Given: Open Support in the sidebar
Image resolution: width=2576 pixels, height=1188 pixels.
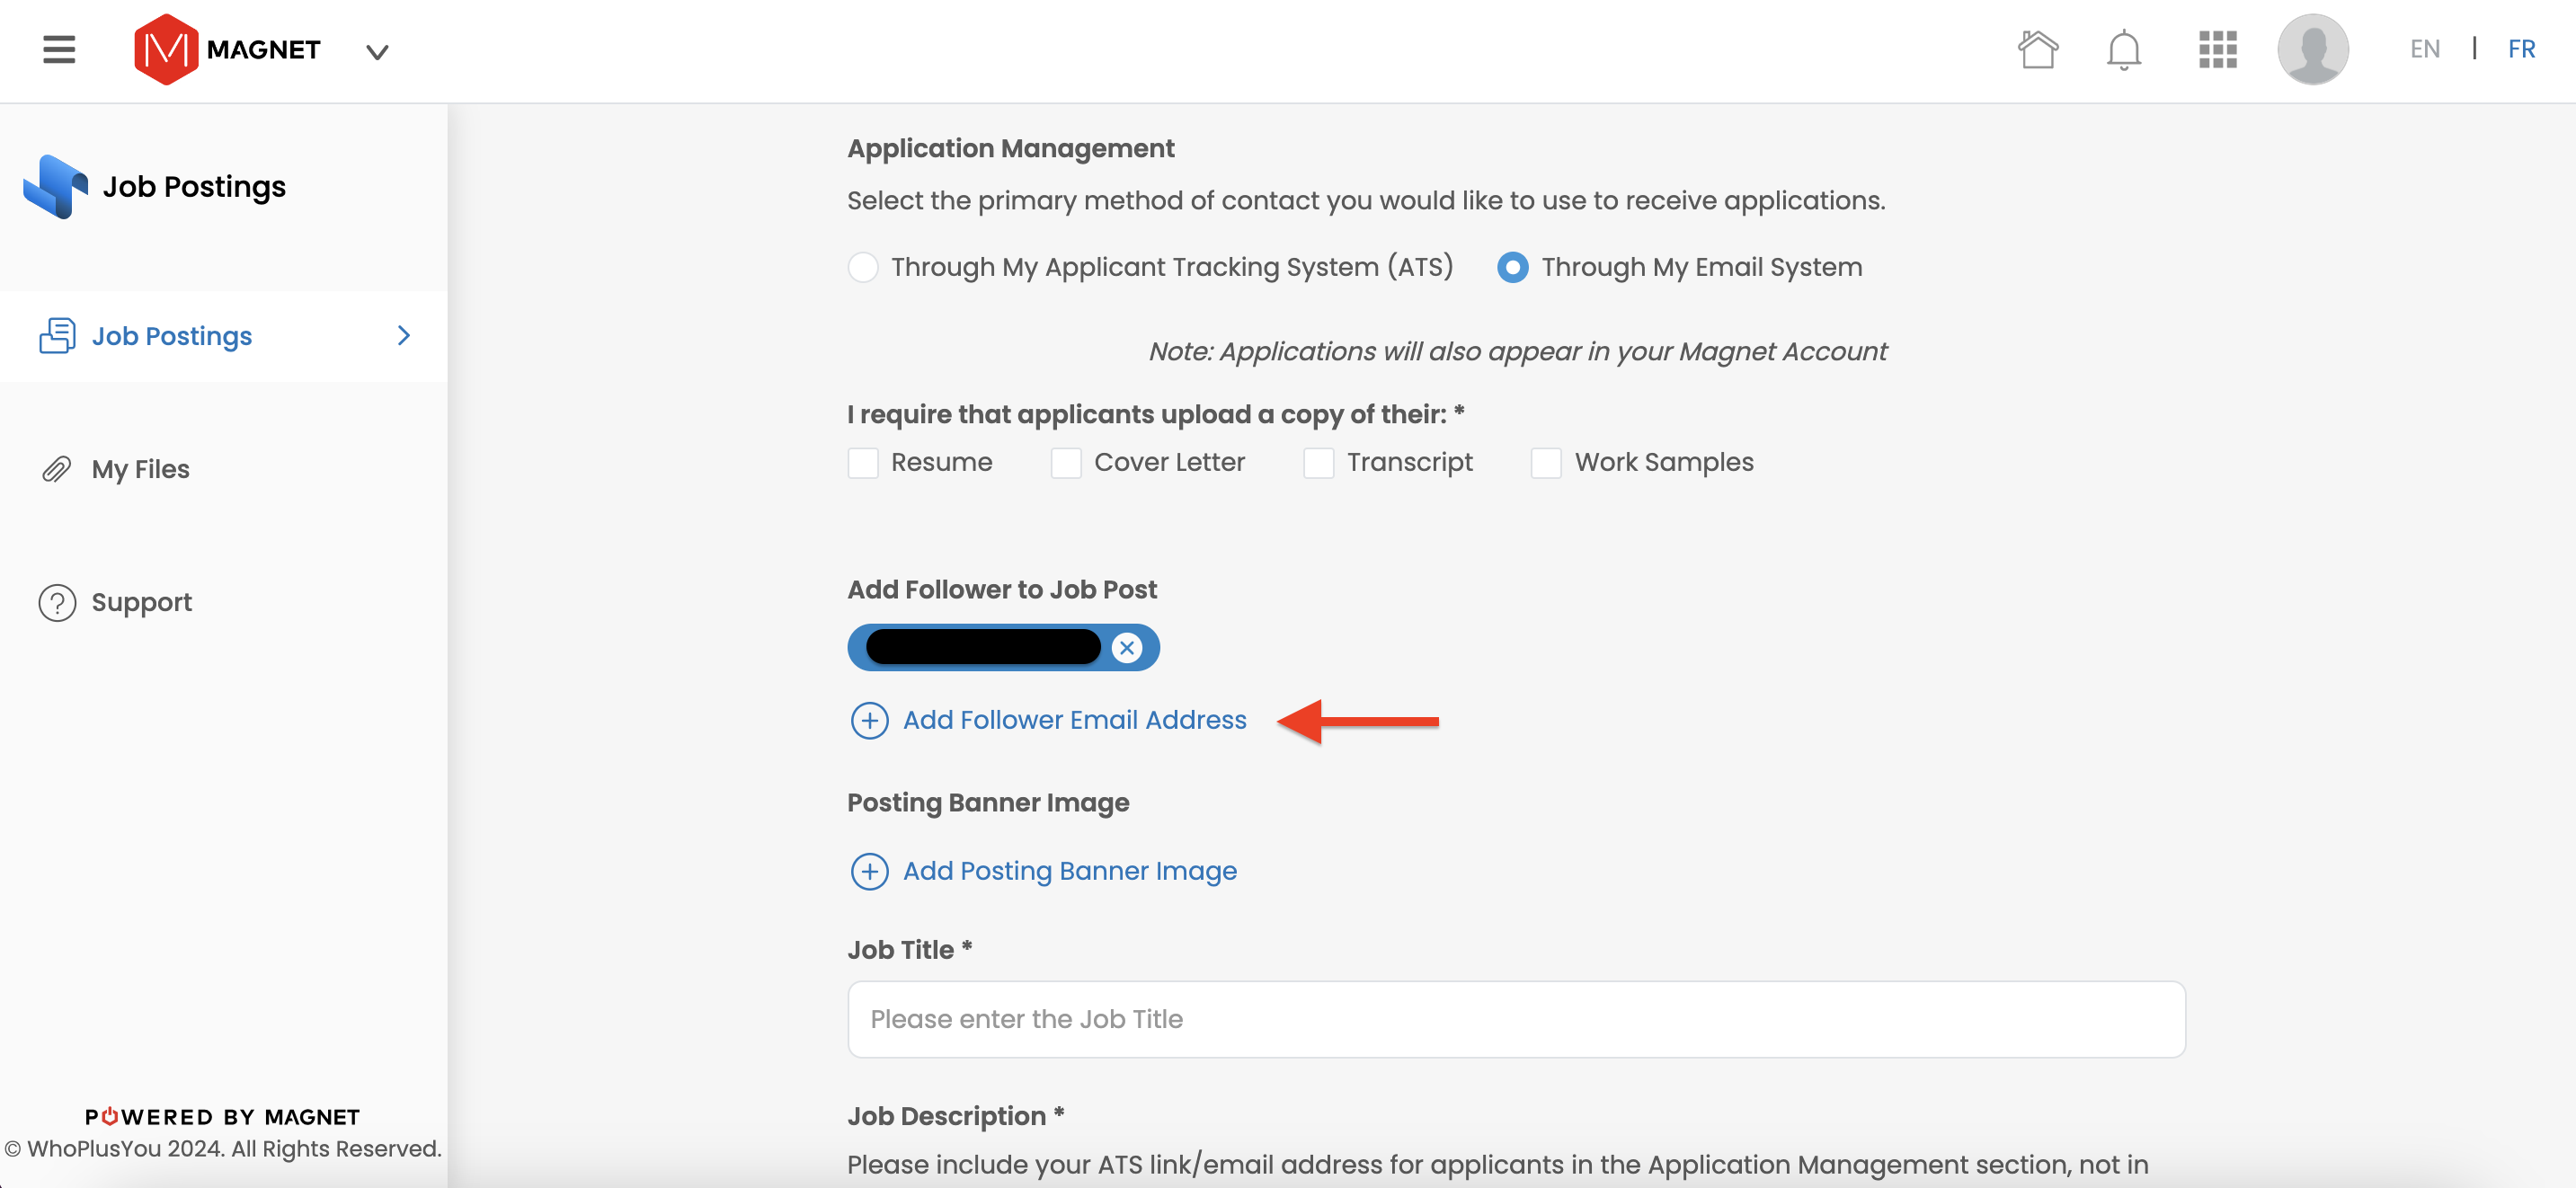Looking at the screenshot, I should 141,602.
